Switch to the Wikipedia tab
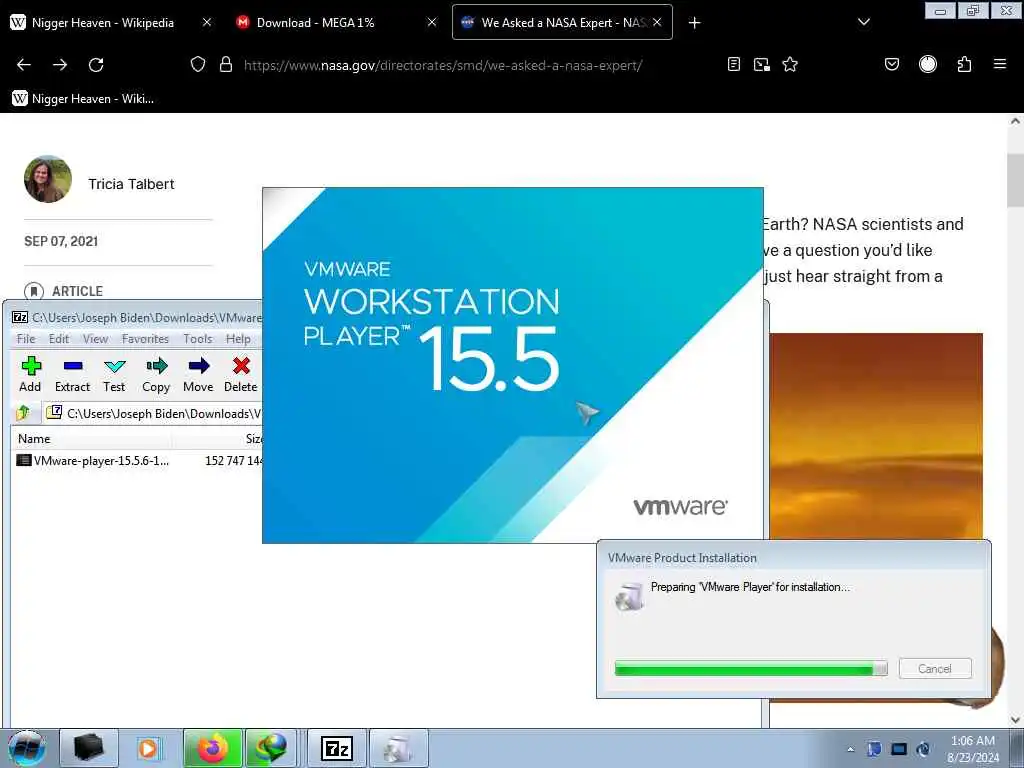 [103, 23]
